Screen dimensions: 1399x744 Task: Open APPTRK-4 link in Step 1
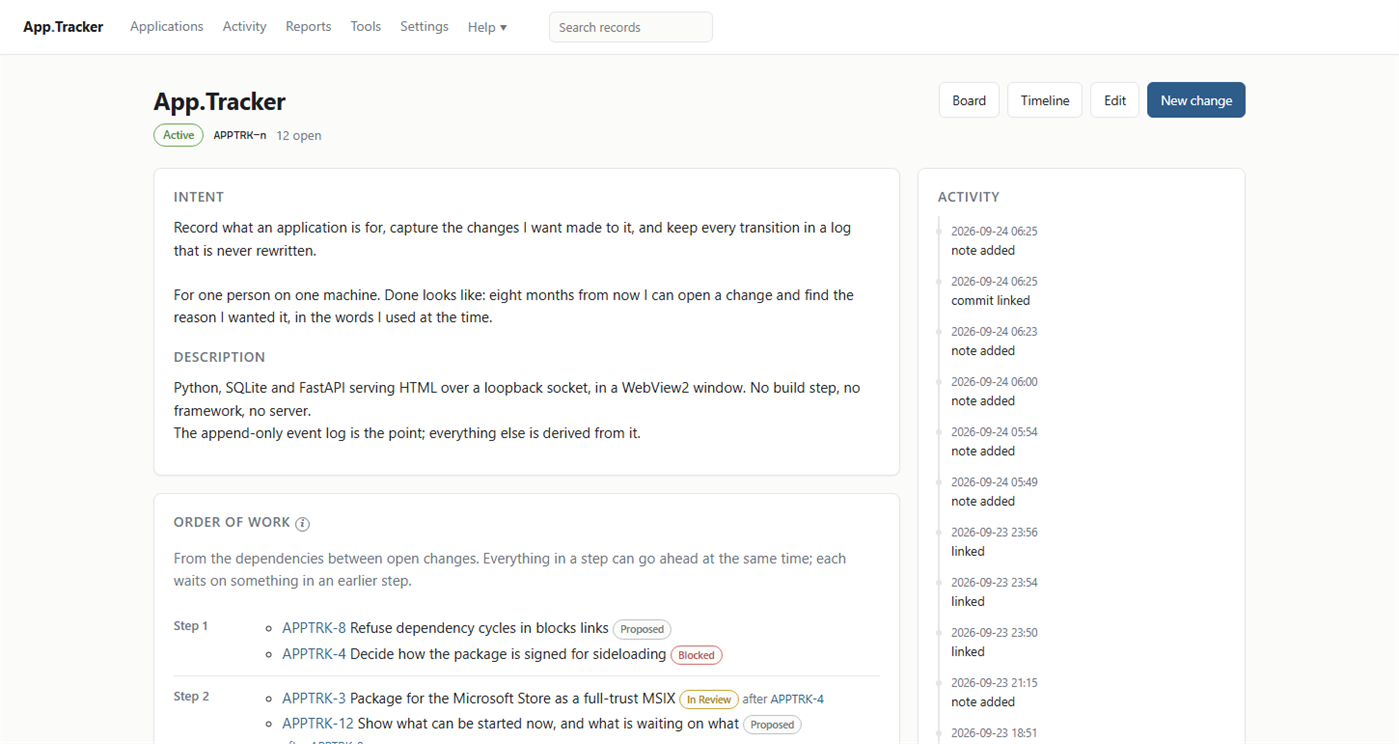pos(314,654)
